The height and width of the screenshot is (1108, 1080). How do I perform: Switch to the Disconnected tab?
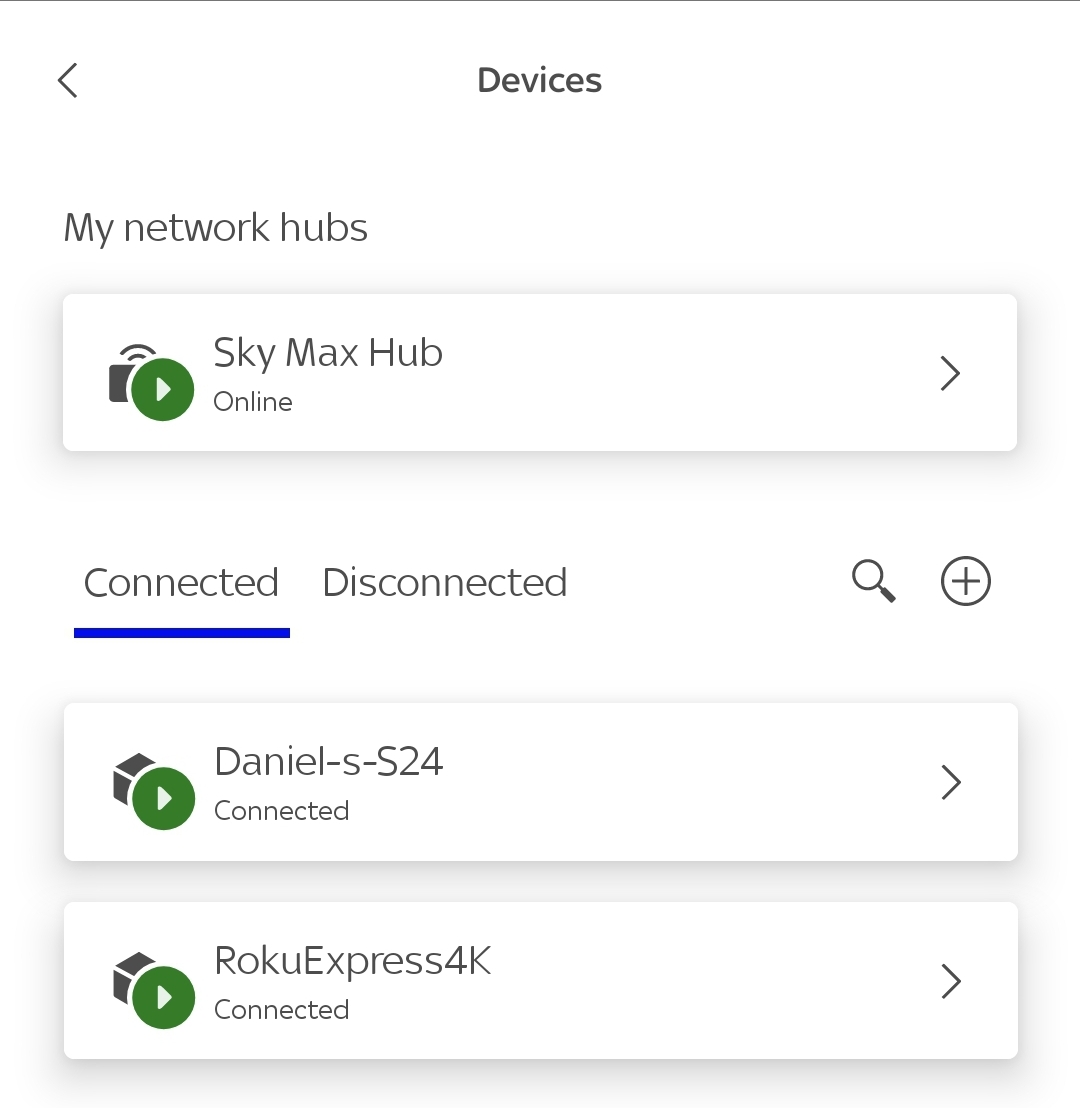click(445, 583)
